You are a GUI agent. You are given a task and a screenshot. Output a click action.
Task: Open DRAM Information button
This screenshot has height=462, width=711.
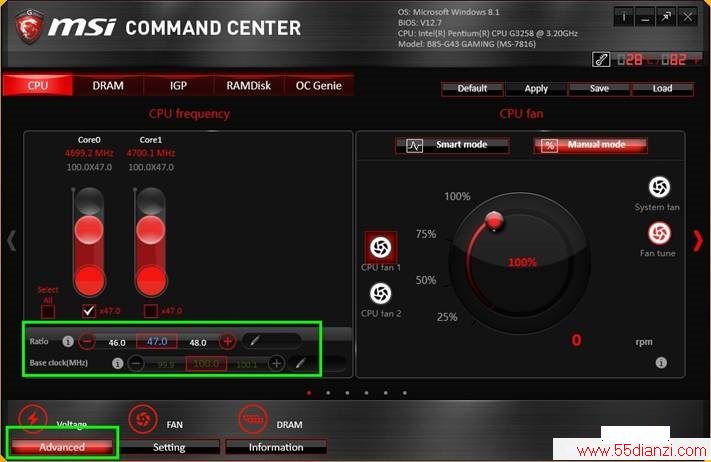(276, 447)
